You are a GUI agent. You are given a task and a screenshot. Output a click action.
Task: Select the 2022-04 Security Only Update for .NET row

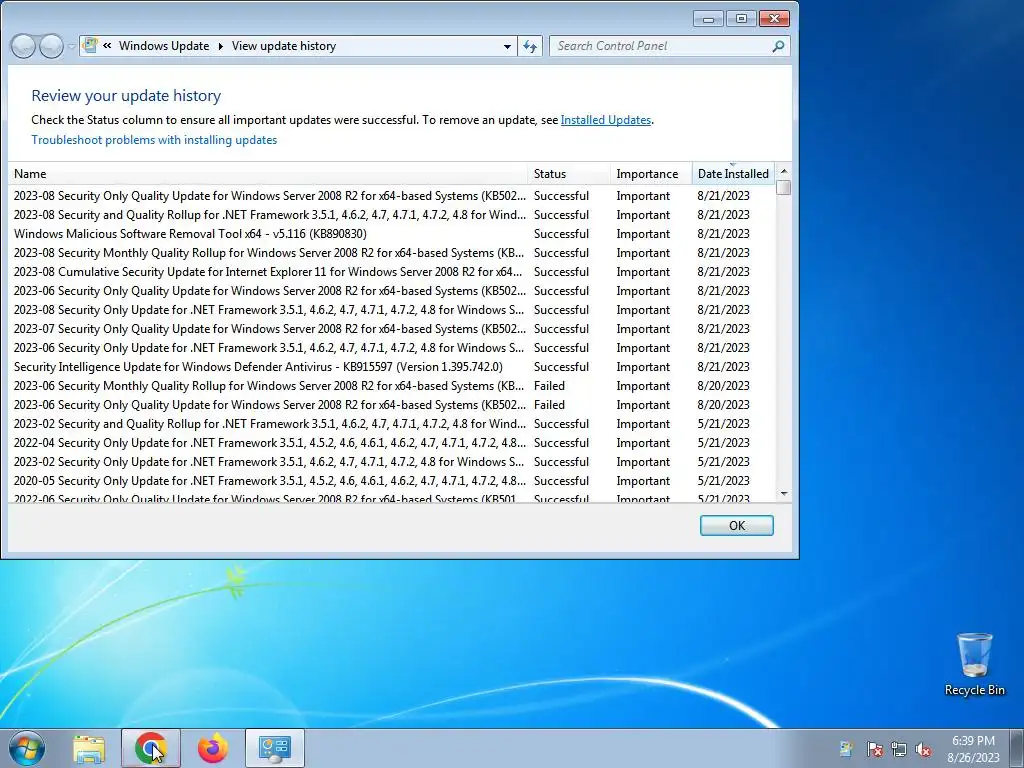pyautogui.click(x=392, y=443)
